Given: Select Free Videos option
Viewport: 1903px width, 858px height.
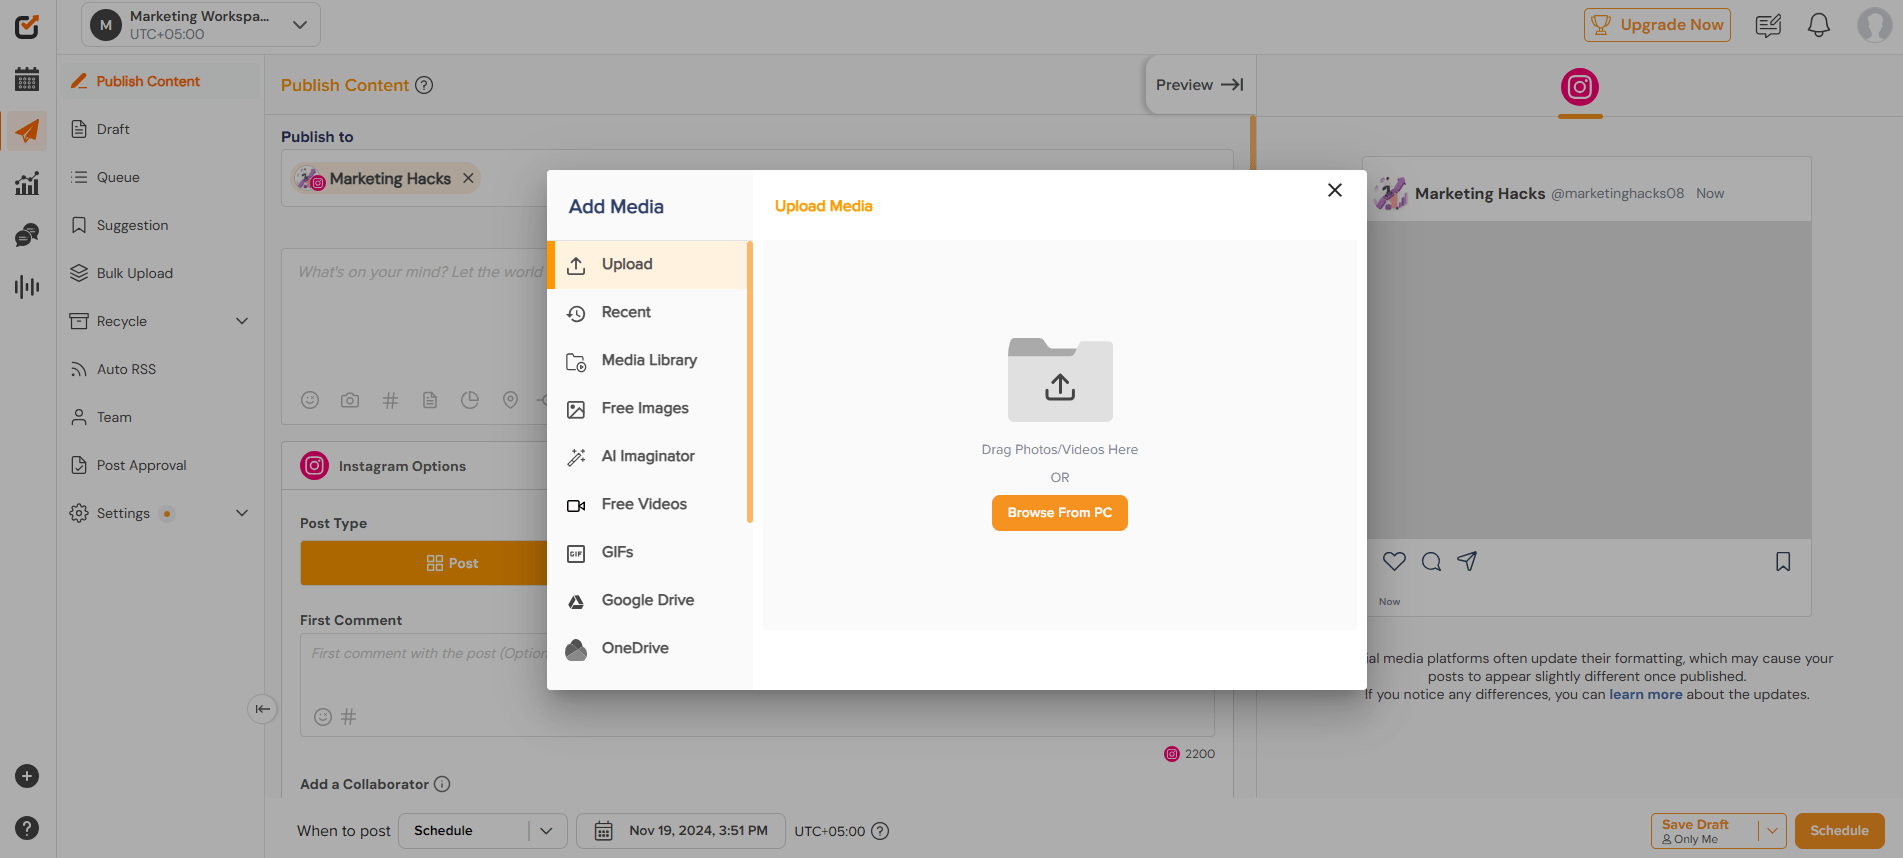Looking at the screenshot, I should point(648,505).
